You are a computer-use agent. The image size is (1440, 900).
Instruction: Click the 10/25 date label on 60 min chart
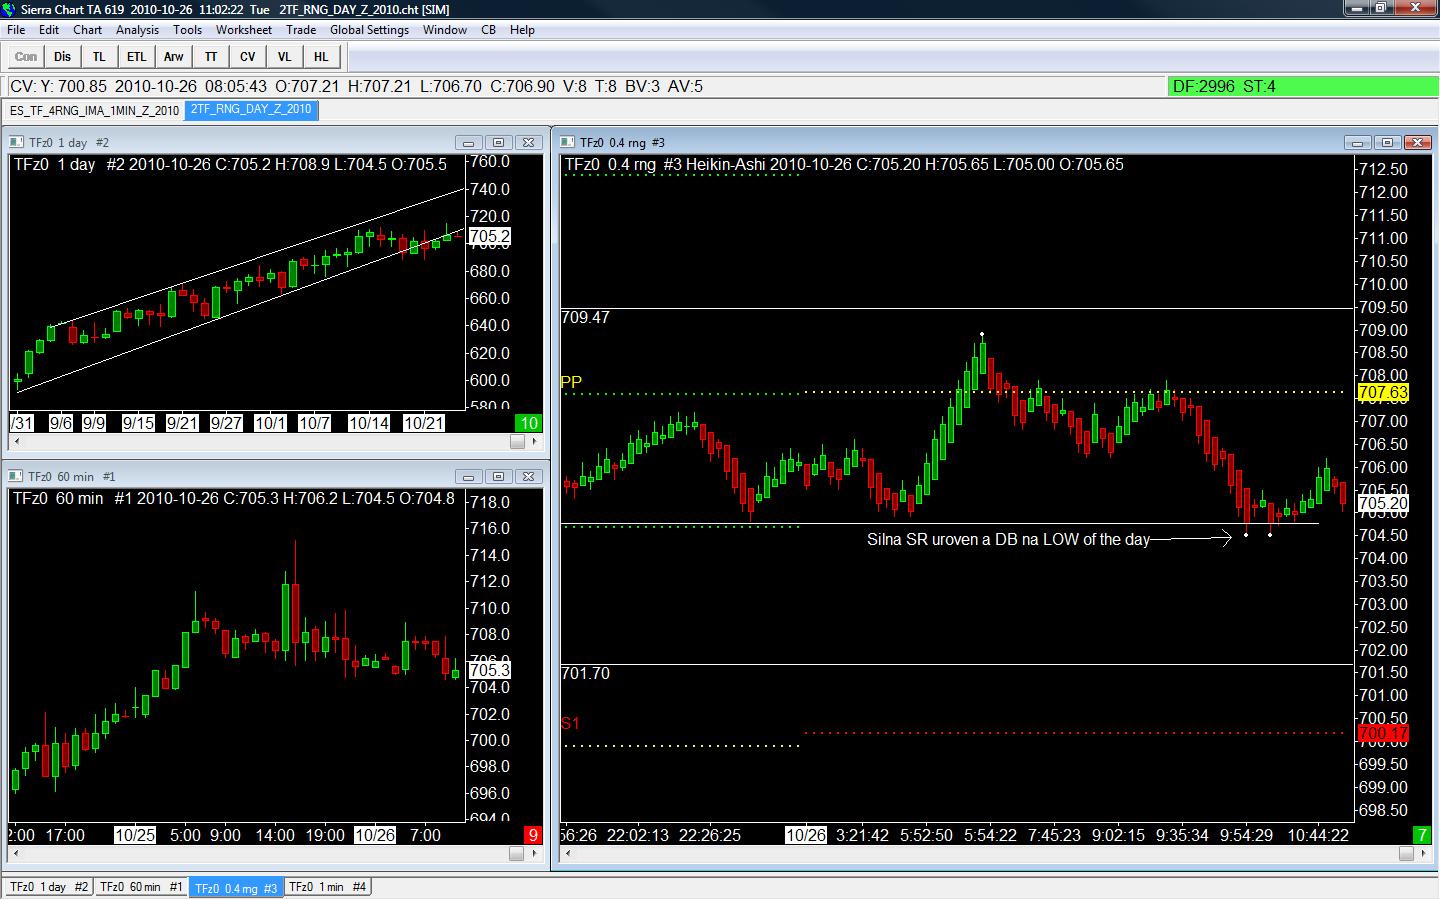(x=135, y=835)
